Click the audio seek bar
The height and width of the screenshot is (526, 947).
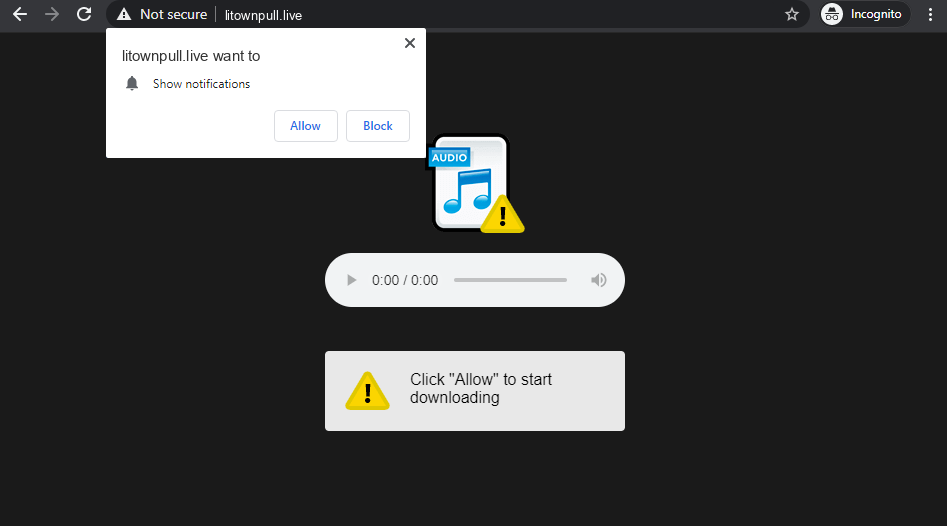coord(510,280)
